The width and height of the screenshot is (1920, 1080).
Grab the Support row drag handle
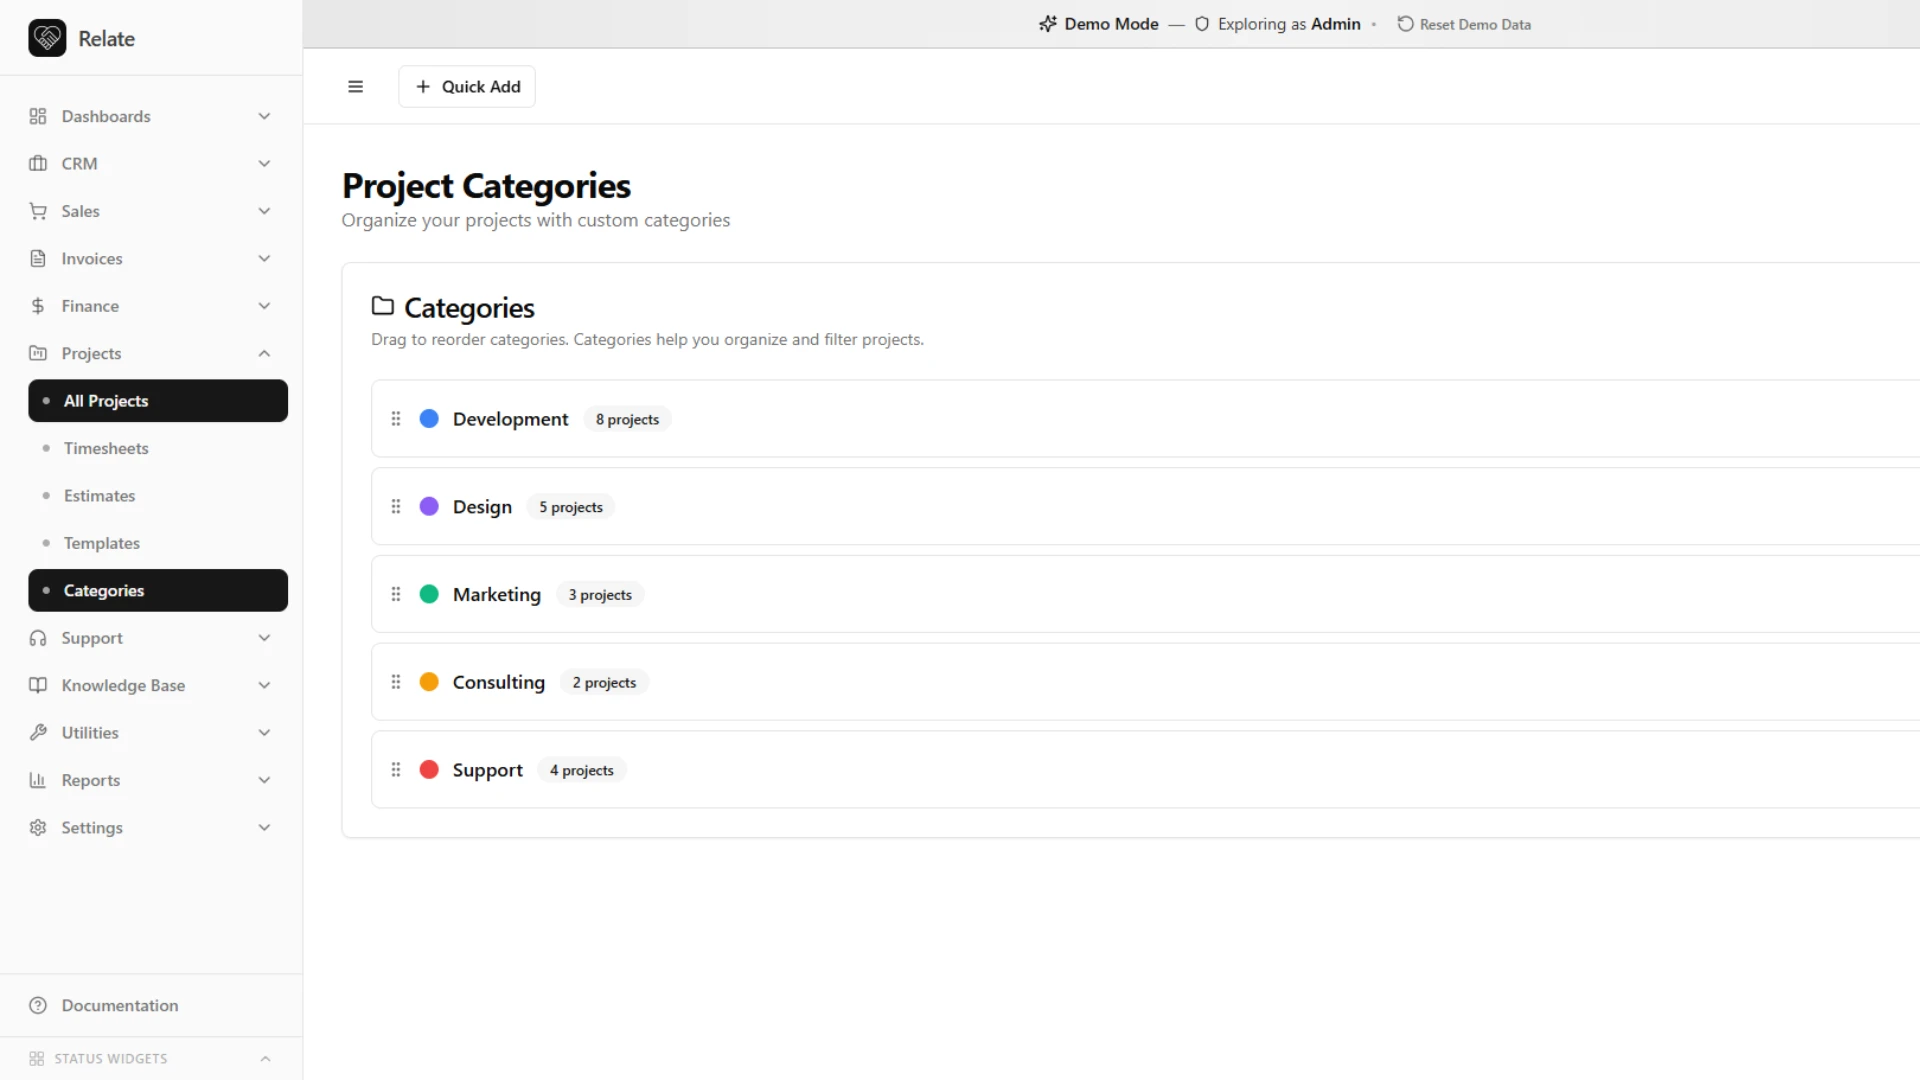[396, 770]
